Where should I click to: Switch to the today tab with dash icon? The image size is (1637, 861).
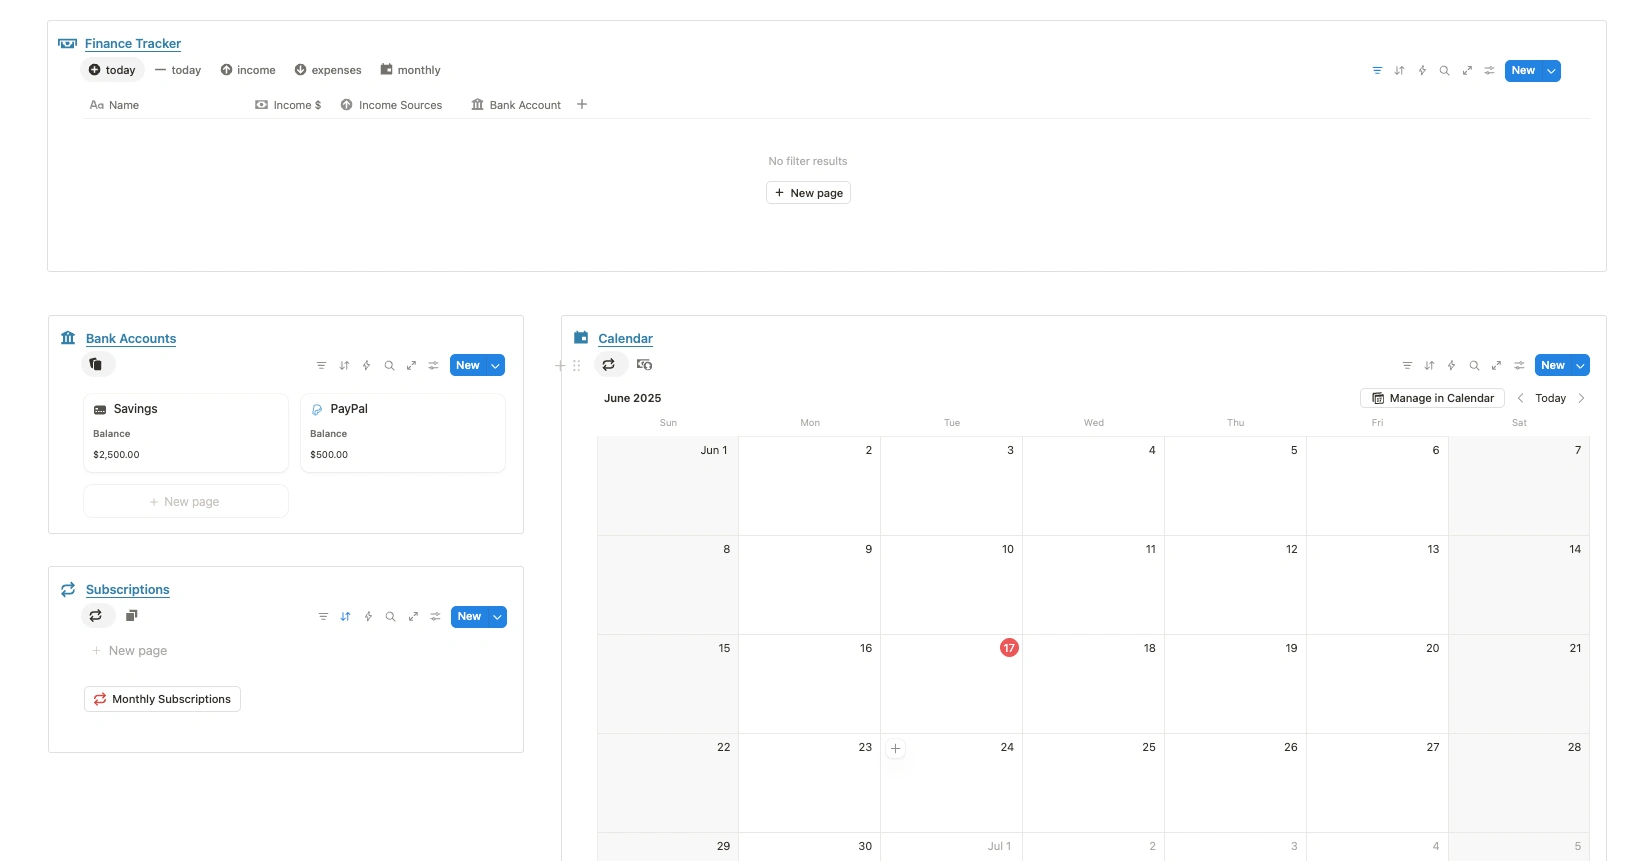click(178, 70)
